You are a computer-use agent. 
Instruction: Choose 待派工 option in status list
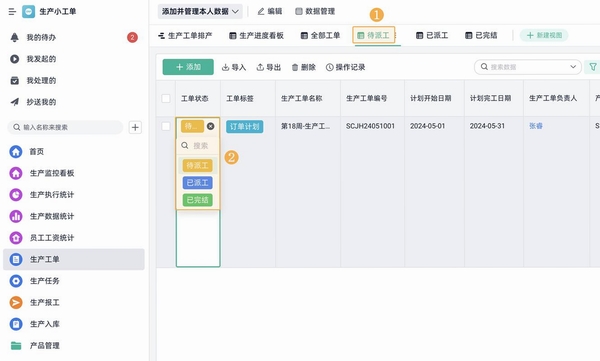tap(197, 165)
